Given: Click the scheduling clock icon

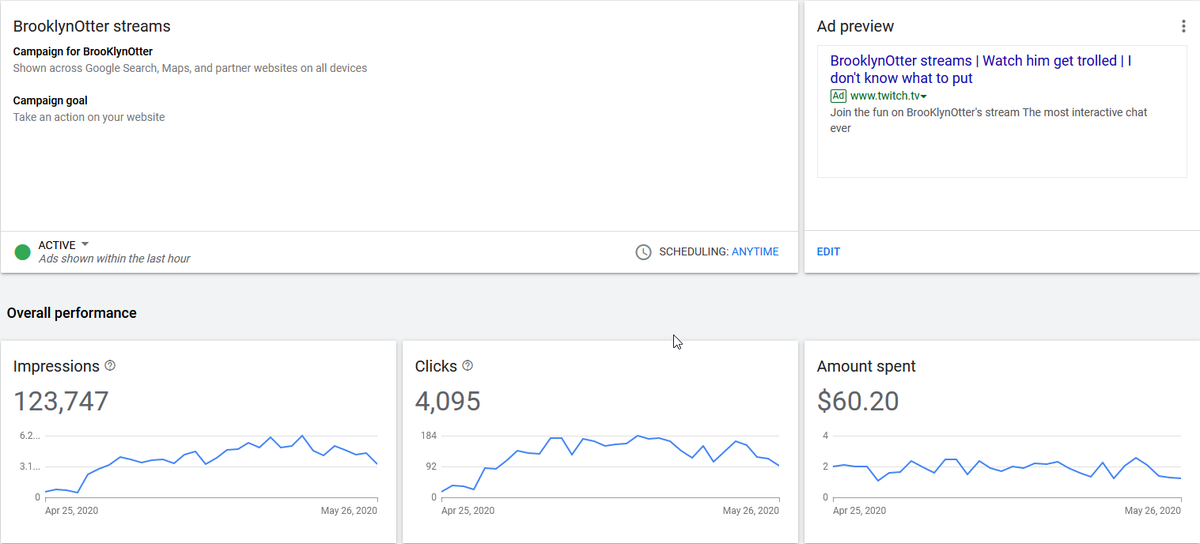Looking at the screenshot, I should (644, 252).
